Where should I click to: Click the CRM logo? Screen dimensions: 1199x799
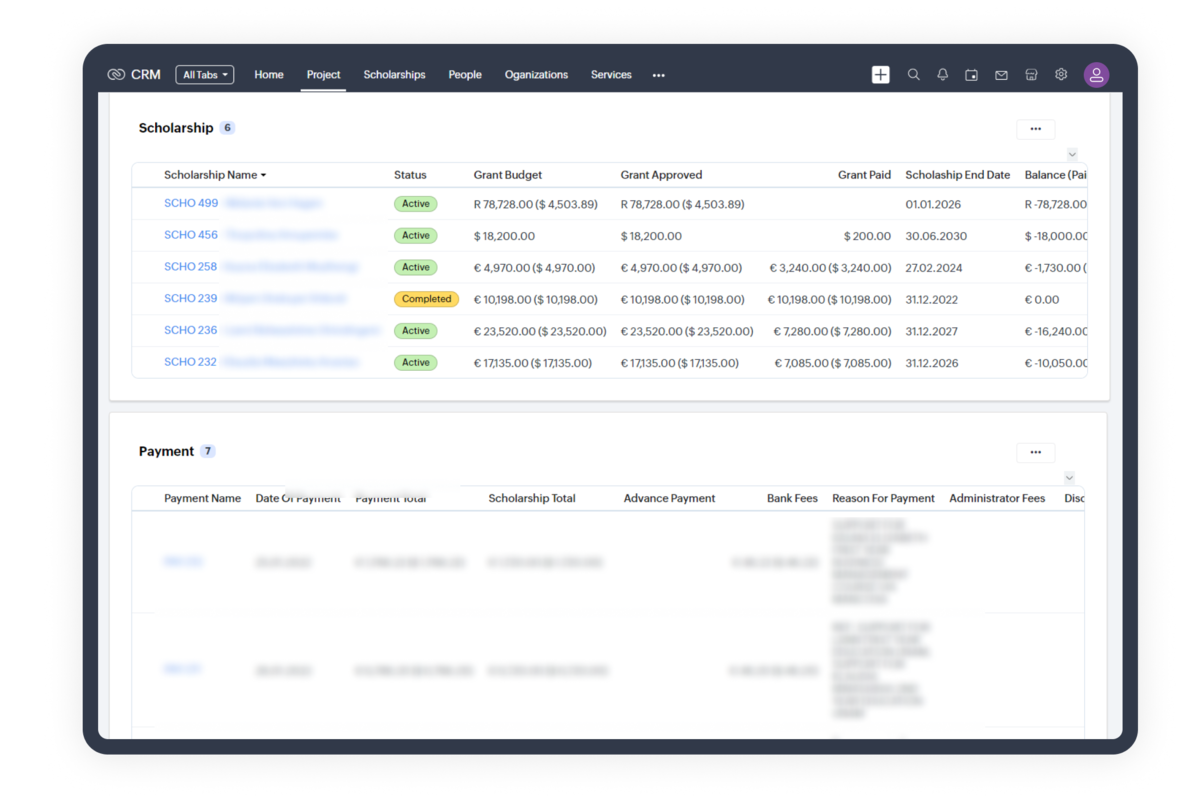(x=134, y=75)
